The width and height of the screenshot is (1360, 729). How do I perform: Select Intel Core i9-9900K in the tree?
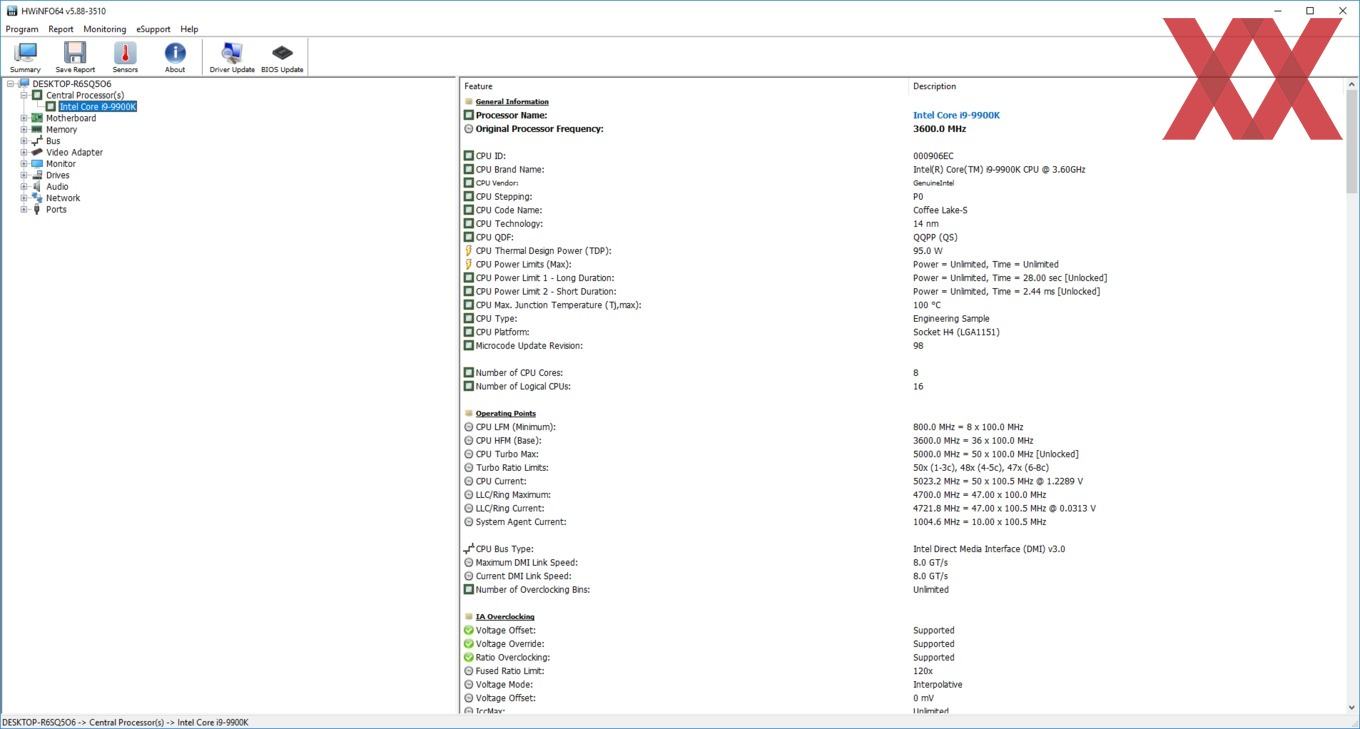(x=97, y=107)
